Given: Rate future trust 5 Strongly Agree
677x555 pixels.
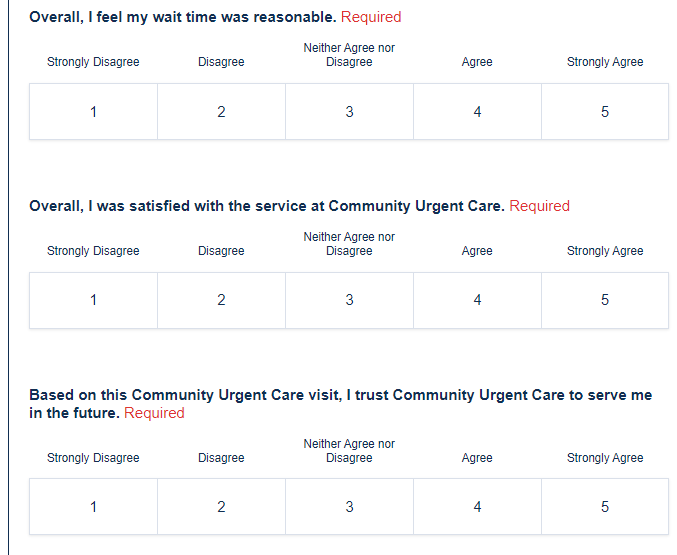Looking at the screenshot, I should [x=605, y=507].
